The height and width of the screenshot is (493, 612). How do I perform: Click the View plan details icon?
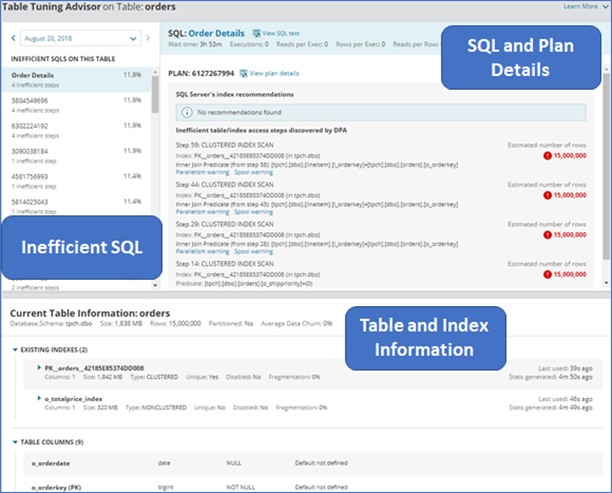coord(244,73)
